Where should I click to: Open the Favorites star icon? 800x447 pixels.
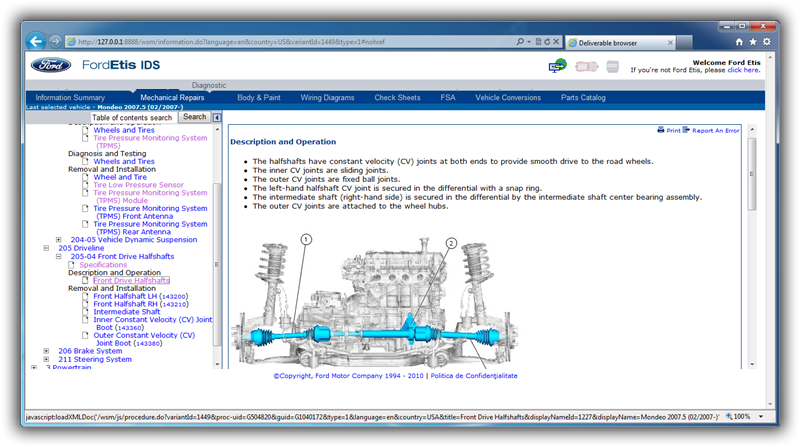pos(753,42)
